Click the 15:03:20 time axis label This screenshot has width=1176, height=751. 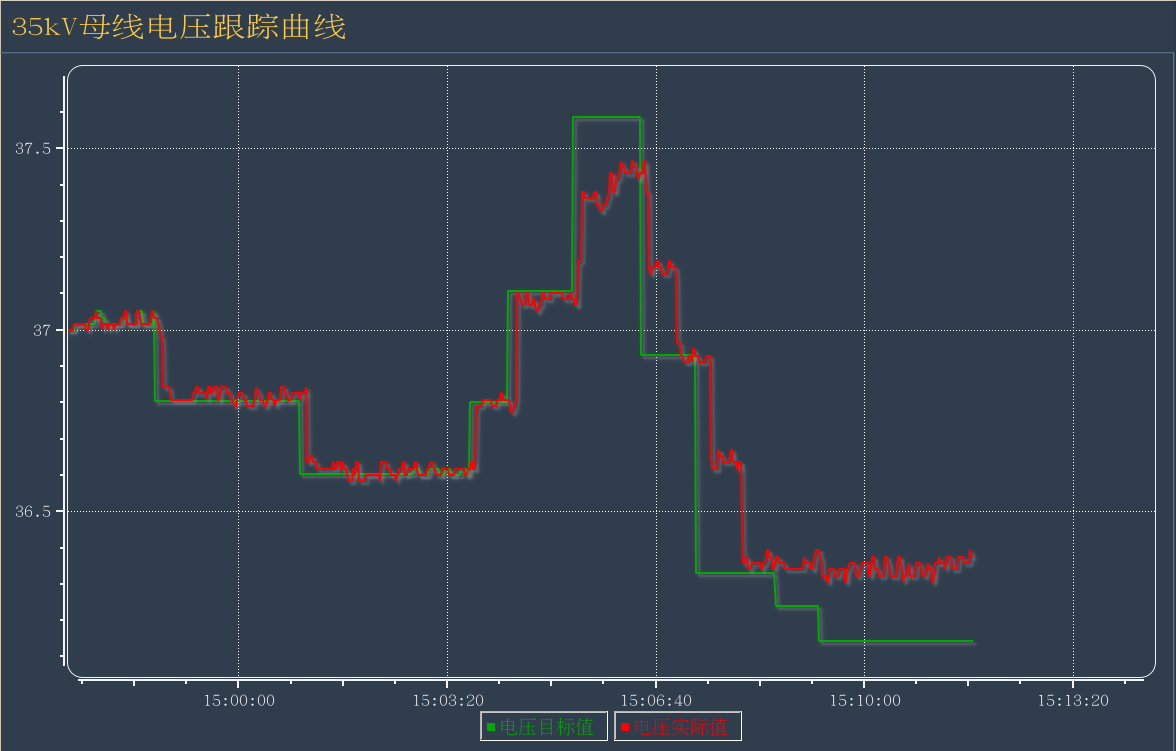(x=447, y=701)
